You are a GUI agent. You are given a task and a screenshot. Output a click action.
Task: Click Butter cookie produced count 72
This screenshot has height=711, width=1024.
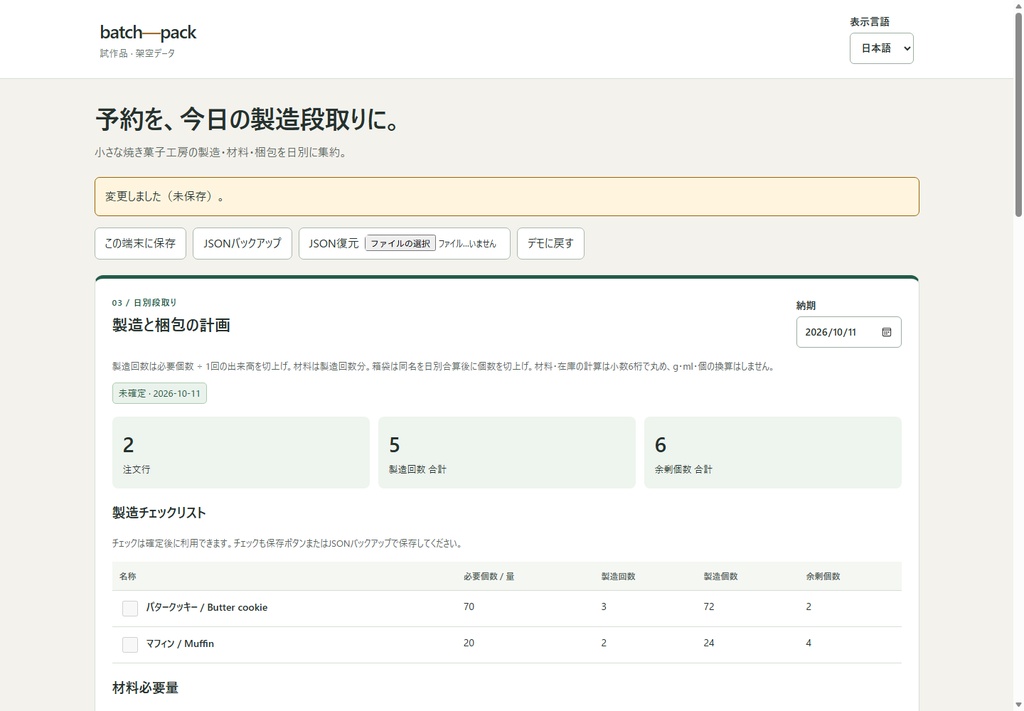pos(709,607)
